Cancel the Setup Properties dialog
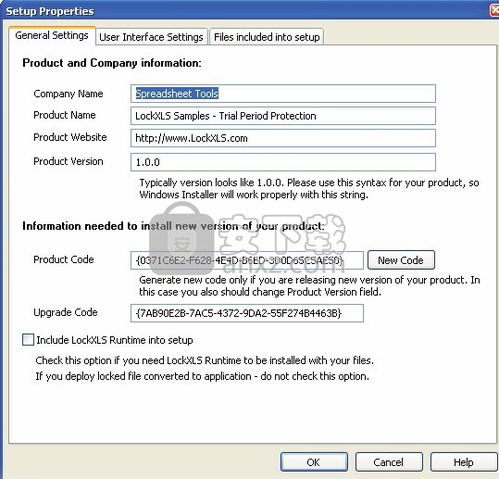499x479 pixels. (x=389, y=462)
